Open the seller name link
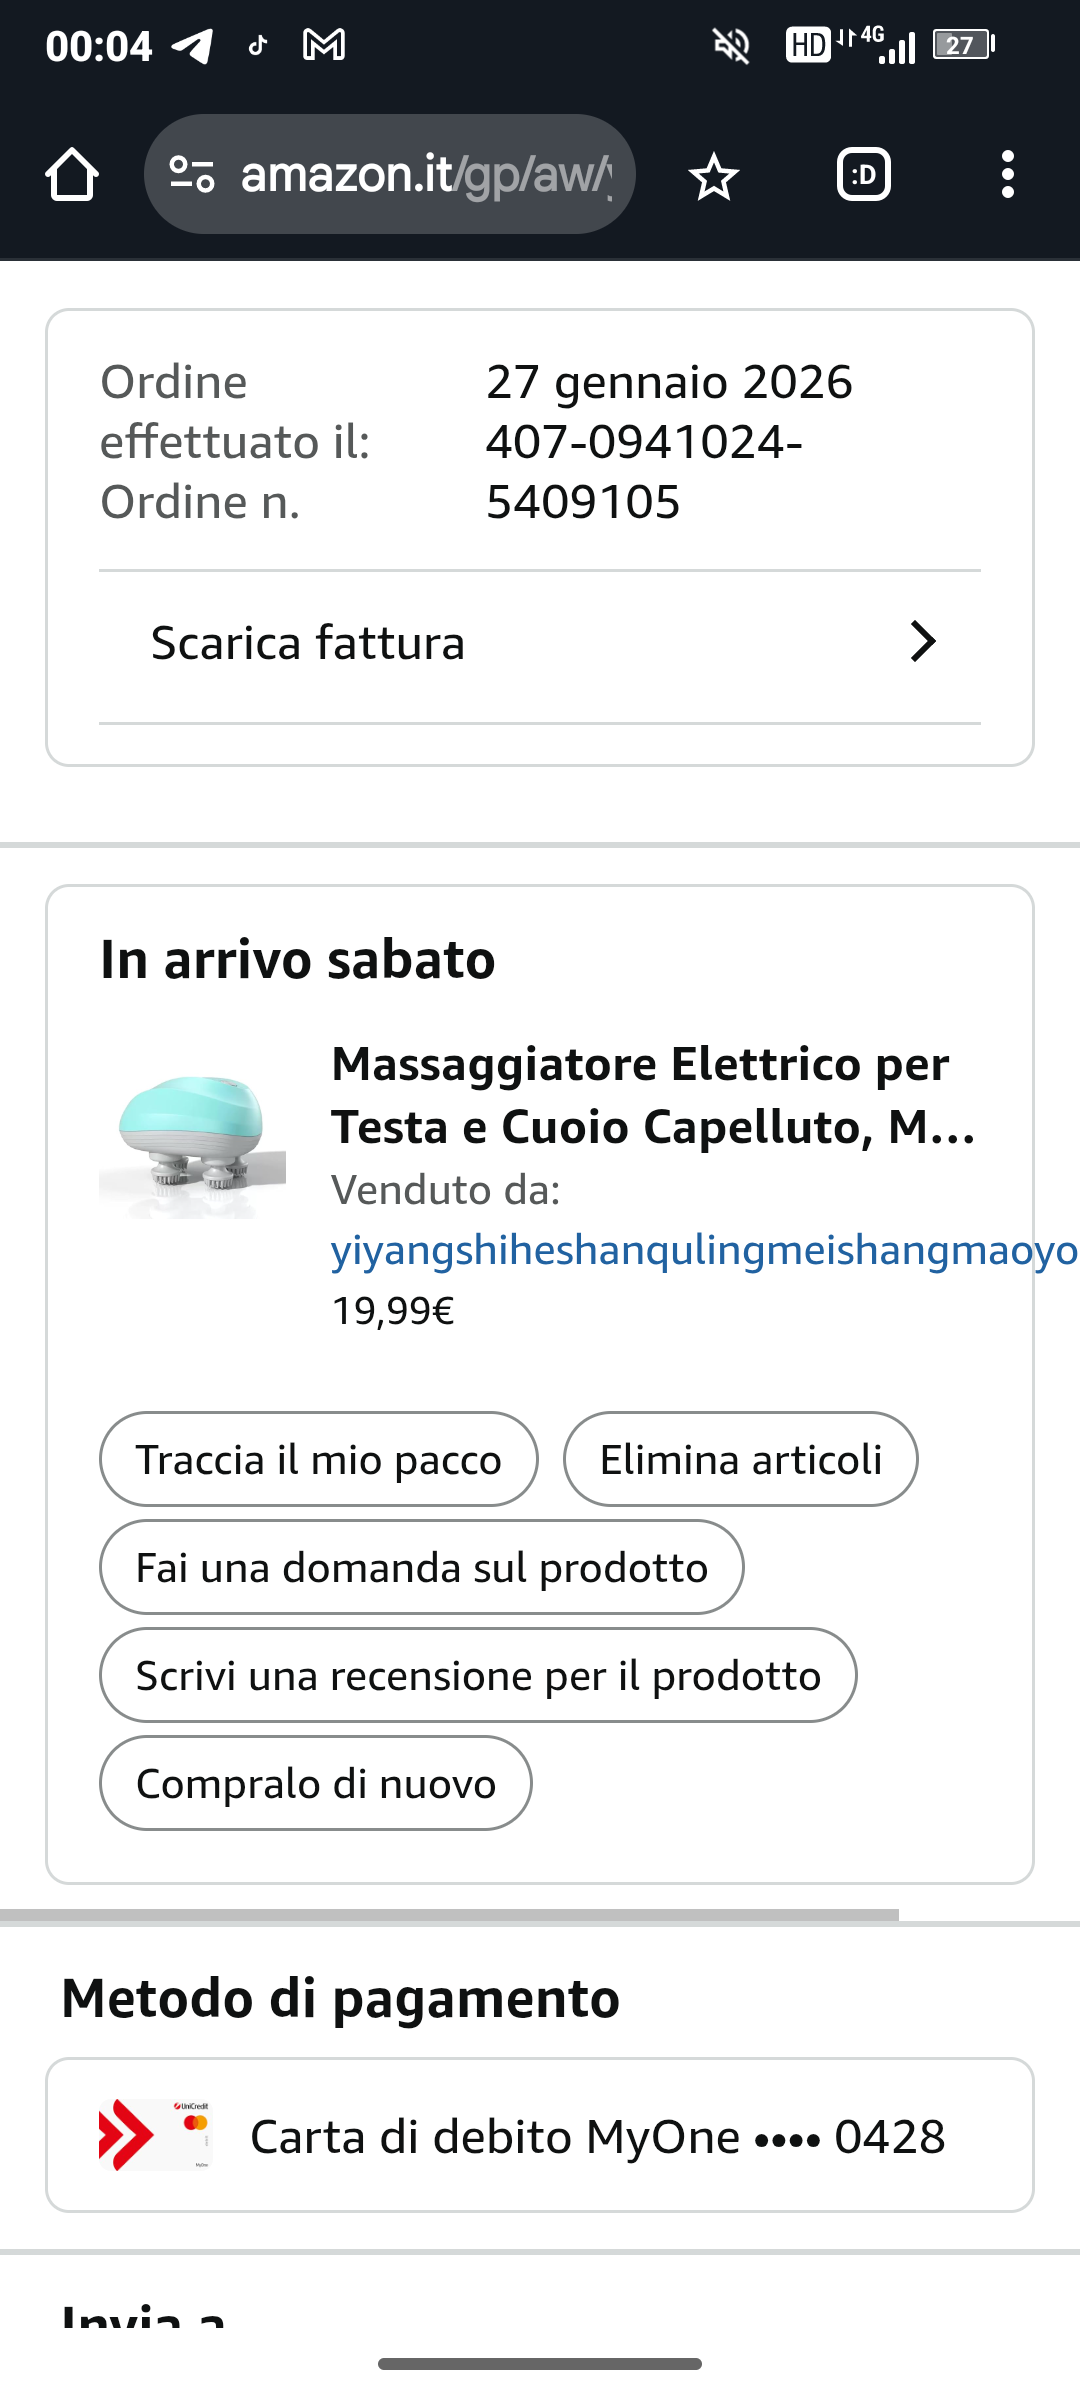 tap(700, 1250)
